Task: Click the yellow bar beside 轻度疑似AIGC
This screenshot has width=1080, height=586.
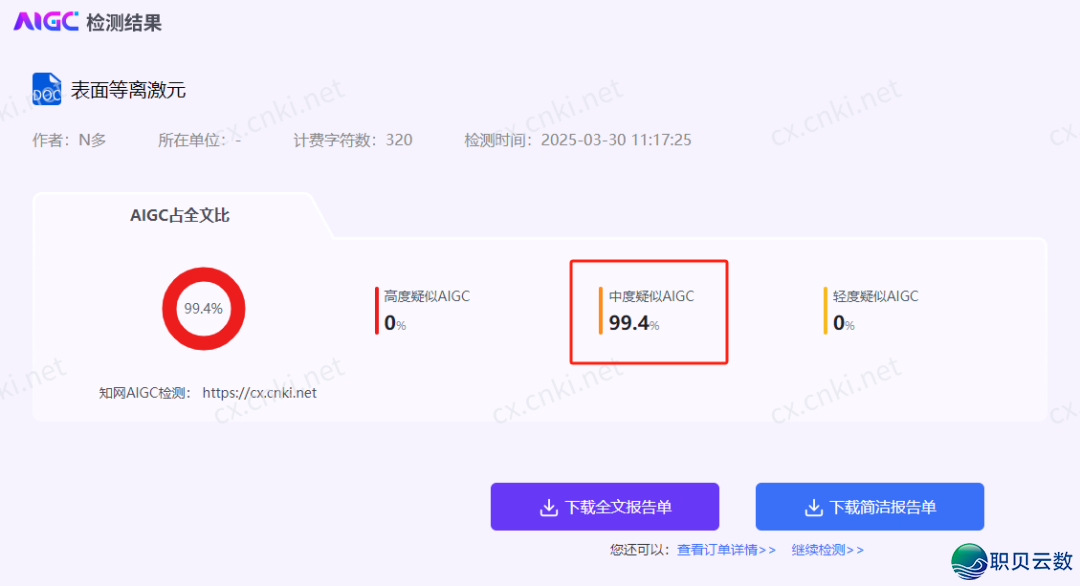Action: [825, 310]
